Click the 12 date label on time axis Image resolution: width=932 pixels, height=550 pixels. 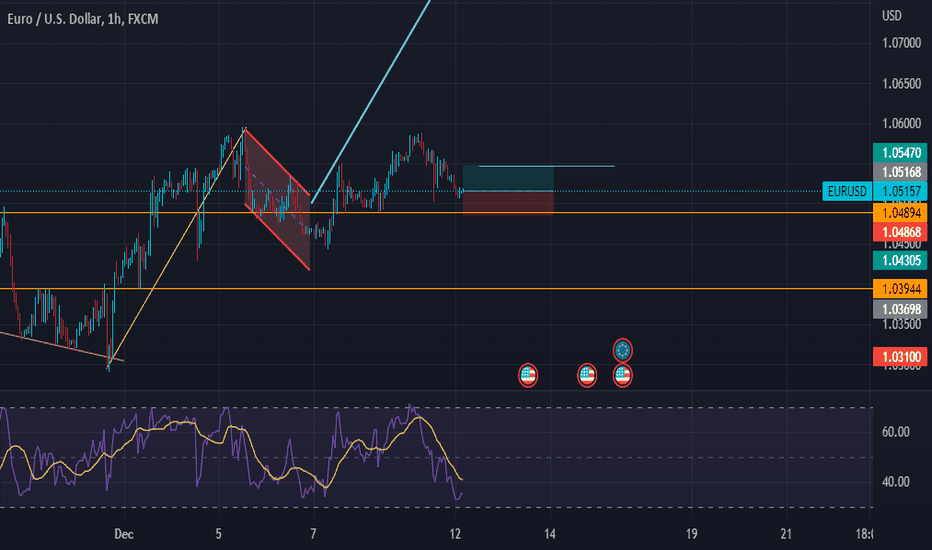(x=455, y=534)
